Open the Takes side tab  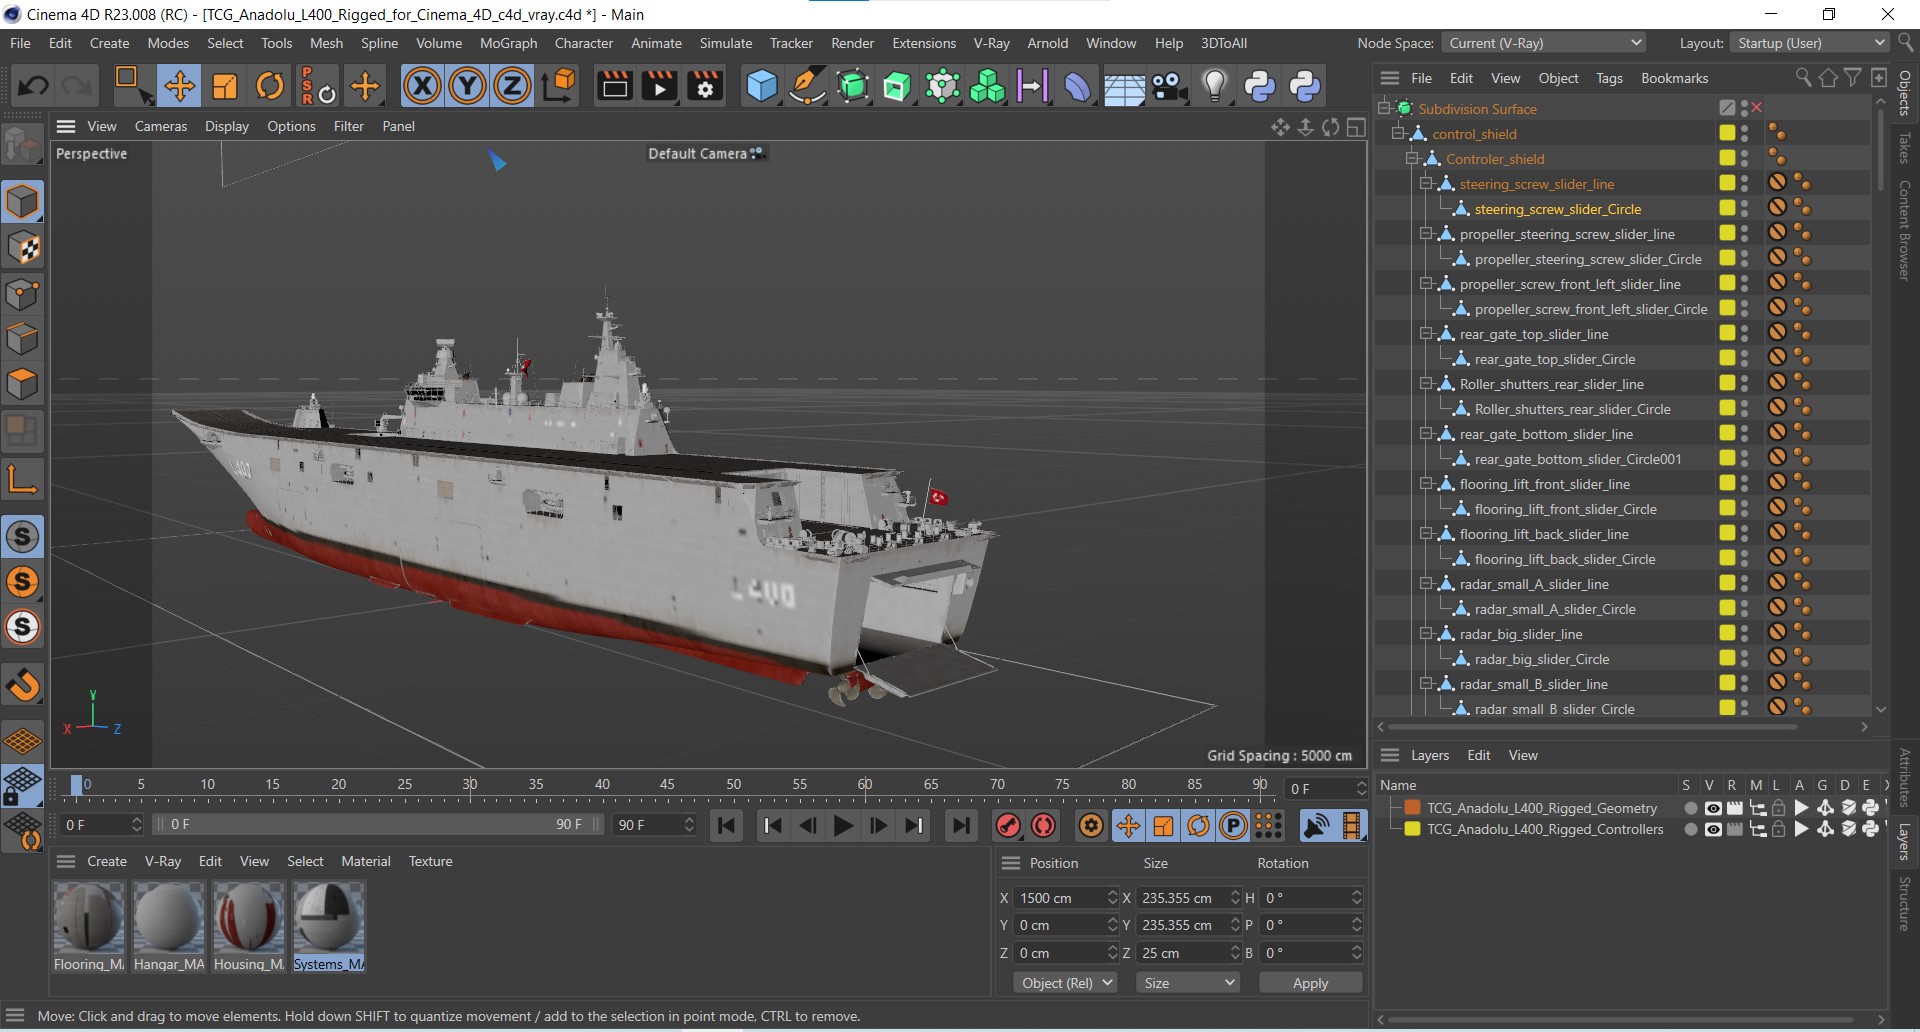click(1905, 148)
